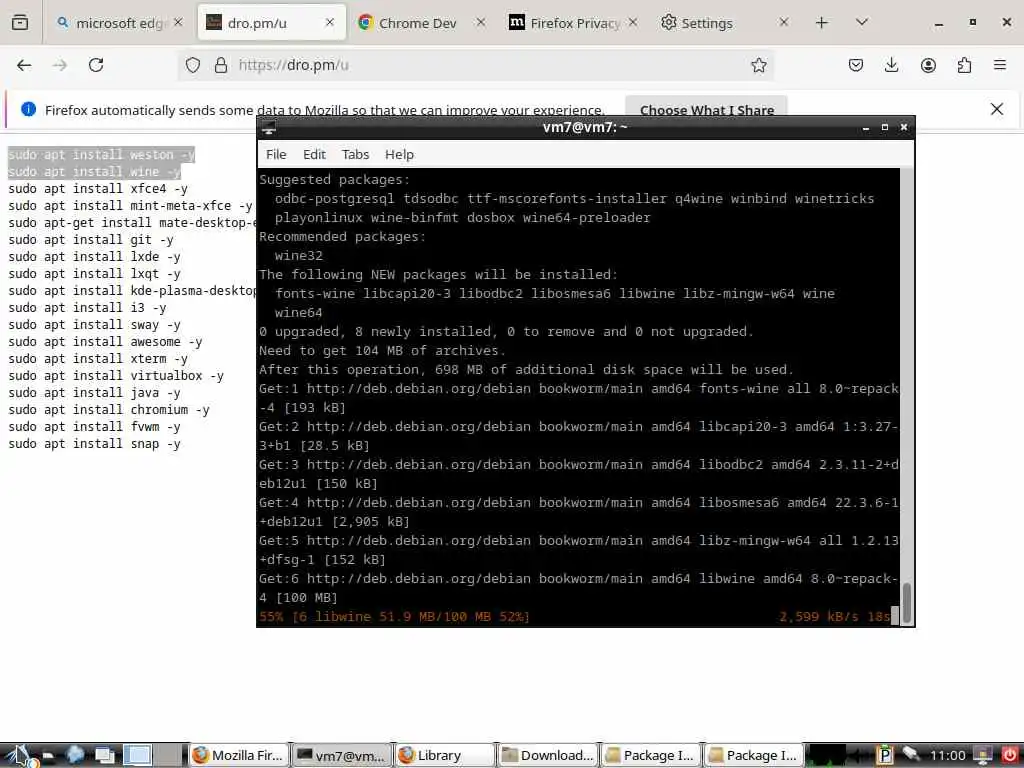1024x768 pixels.
Task: Open the terminal Help menu
Action: point(399,154)
